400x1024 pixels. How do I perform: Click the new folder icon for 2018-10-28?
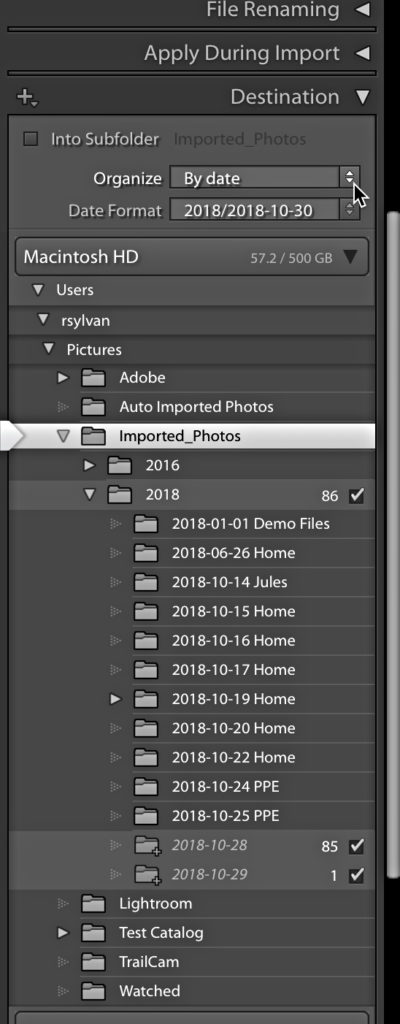point(147,846)
